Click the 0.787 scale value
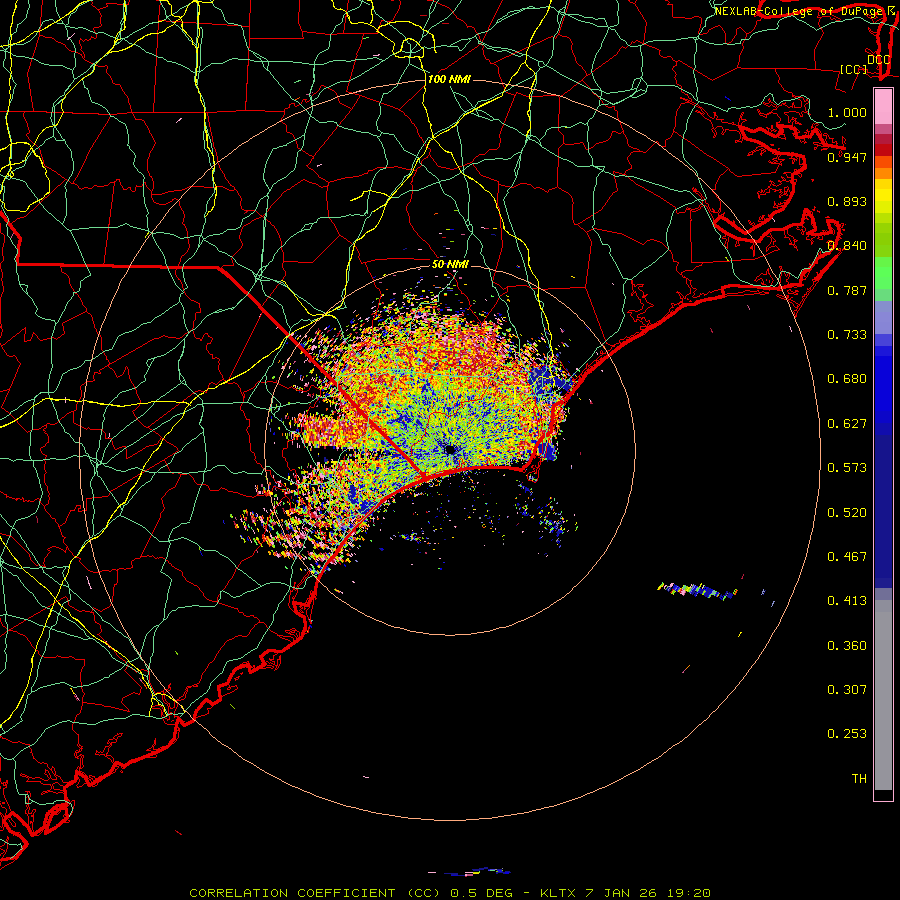 847,290
